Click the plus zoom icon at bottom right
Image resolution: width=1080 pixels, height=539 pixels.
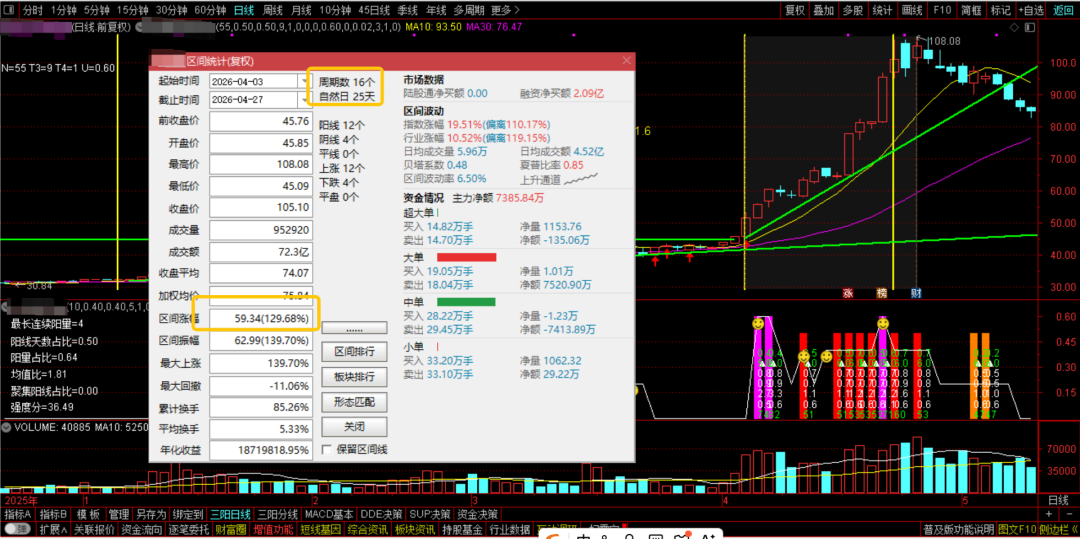[1048, 514]
